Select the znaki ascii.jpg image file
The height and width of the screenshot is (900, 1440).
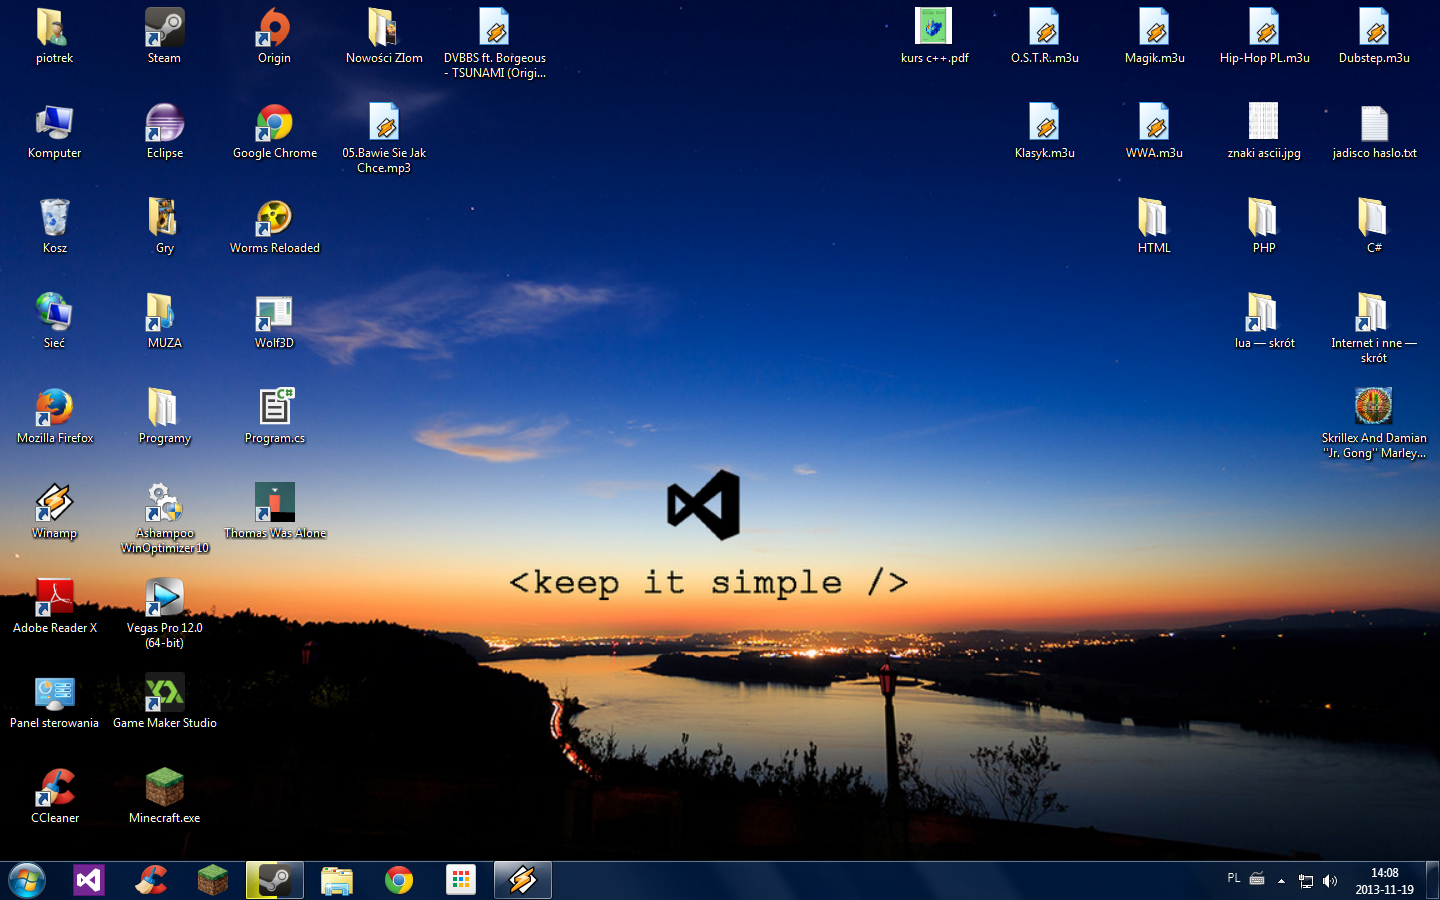1264,125
